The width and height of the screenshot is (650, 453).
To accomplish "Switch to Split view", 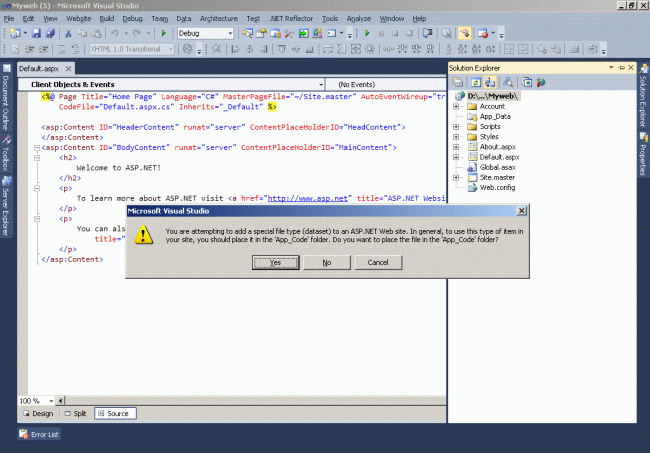I will [x=75, y=413].
